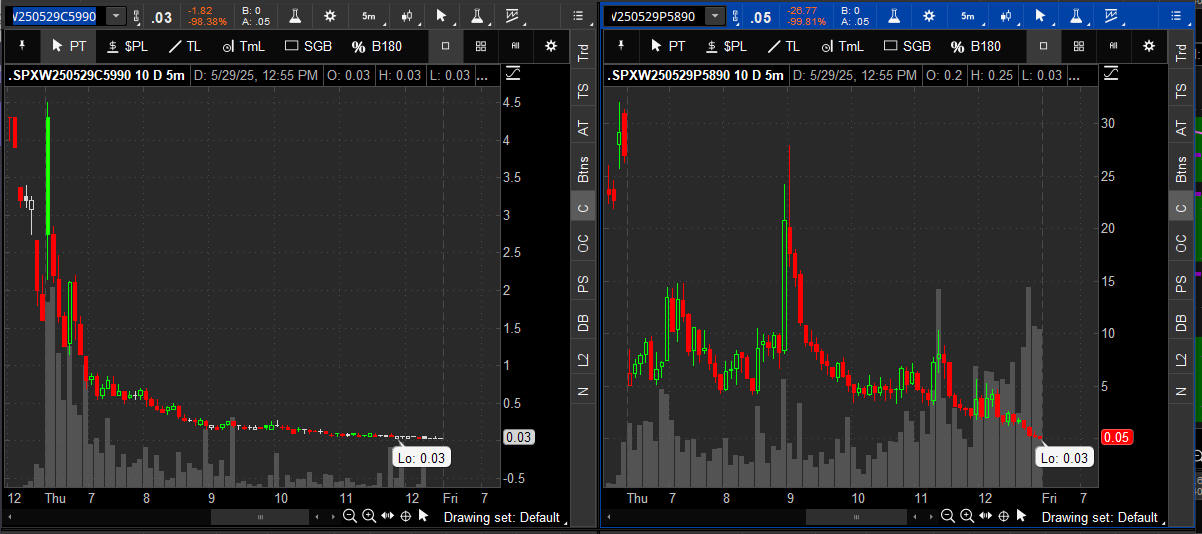
Task: Click the horizontal scrollbar thumb under right chart
Action: pyautogui.click(x=860, y=517)
